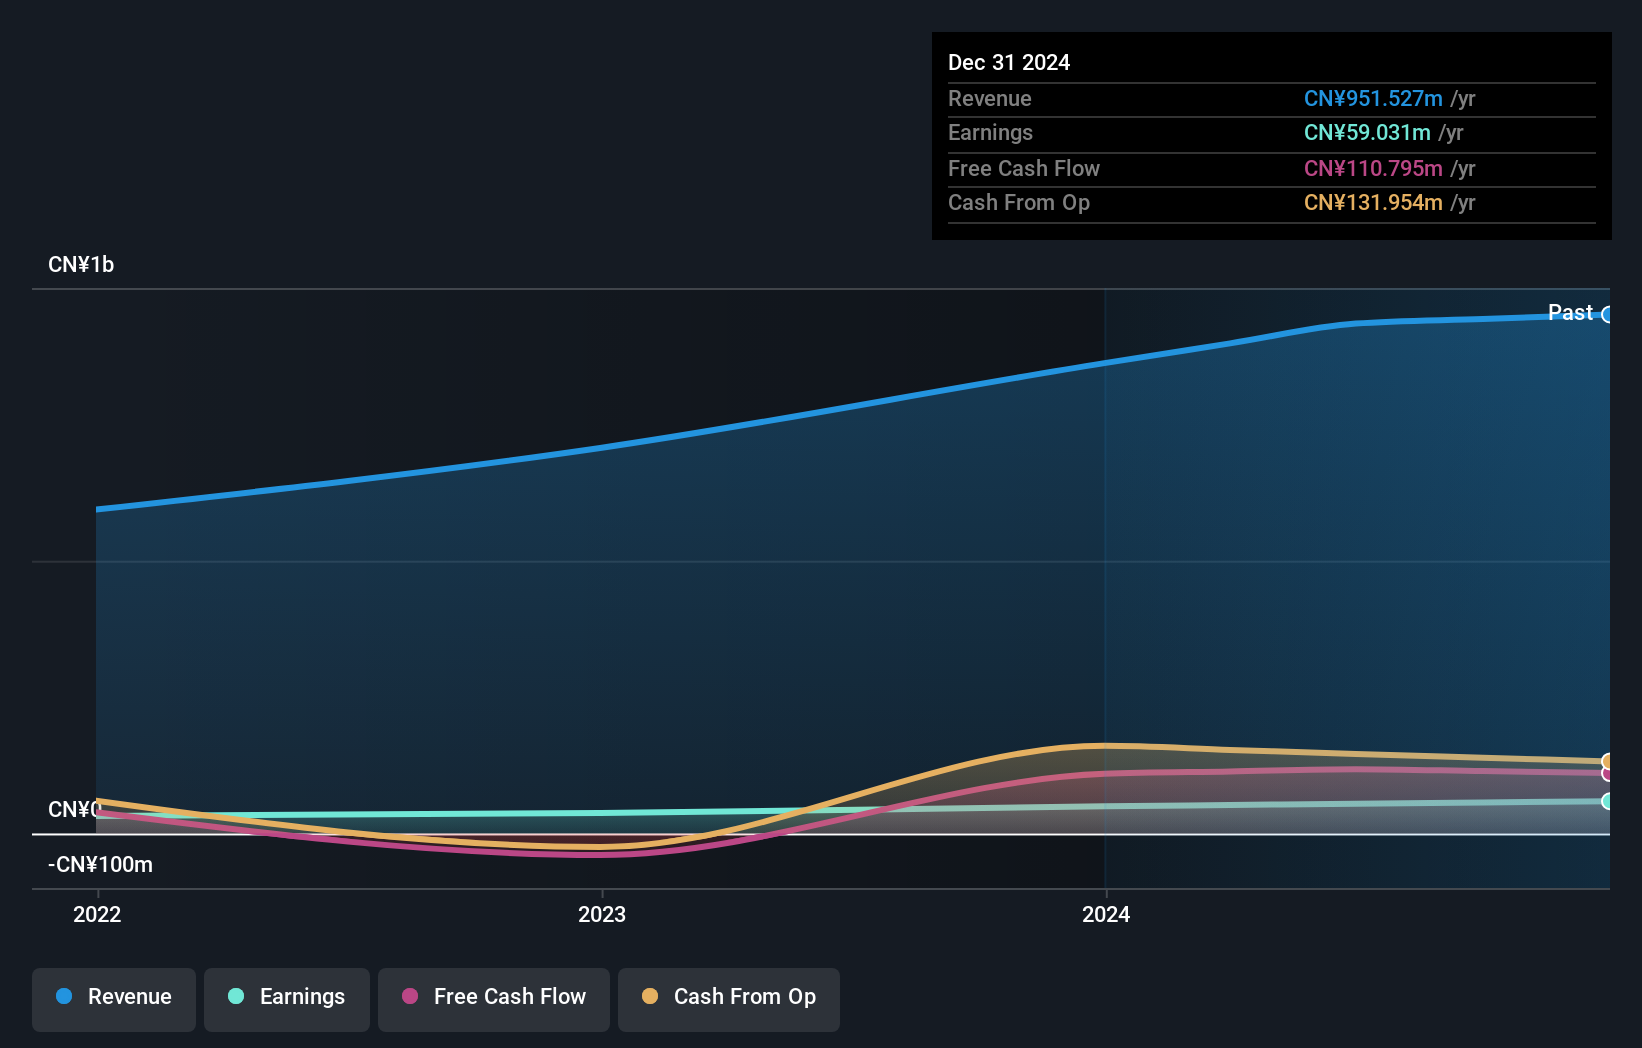Toggle the Free Cash Flow legend button

pyautogui.click(x=494, y=999)
